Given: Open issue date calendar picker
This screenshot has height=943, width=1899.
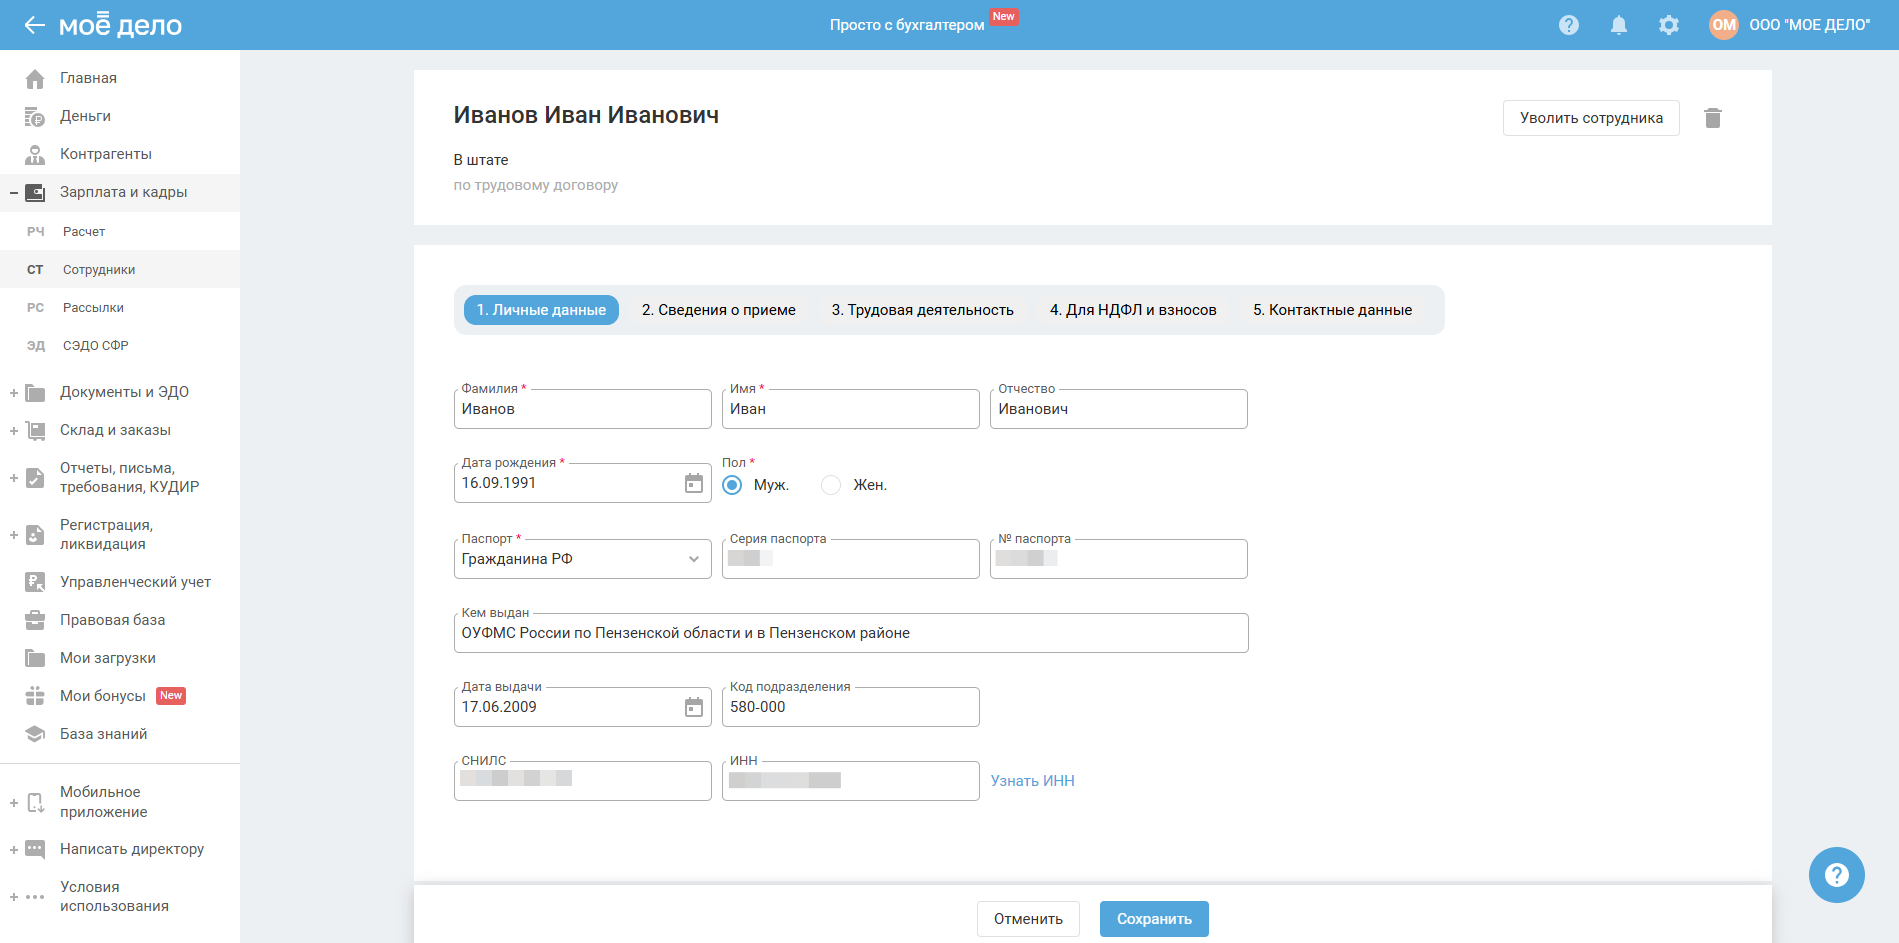Looking at the screenshot, I should coord(693,708).
